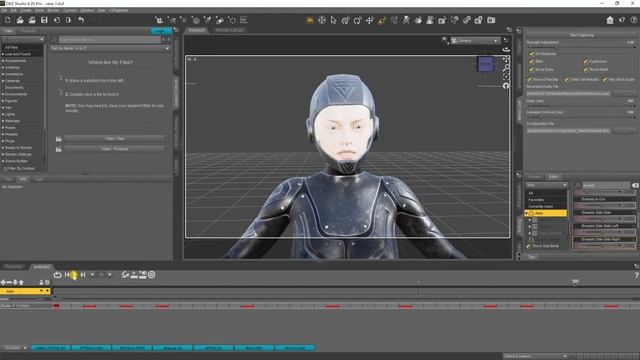Select the All Files category
Screen dimensions: 640x360
click(11, 47)
